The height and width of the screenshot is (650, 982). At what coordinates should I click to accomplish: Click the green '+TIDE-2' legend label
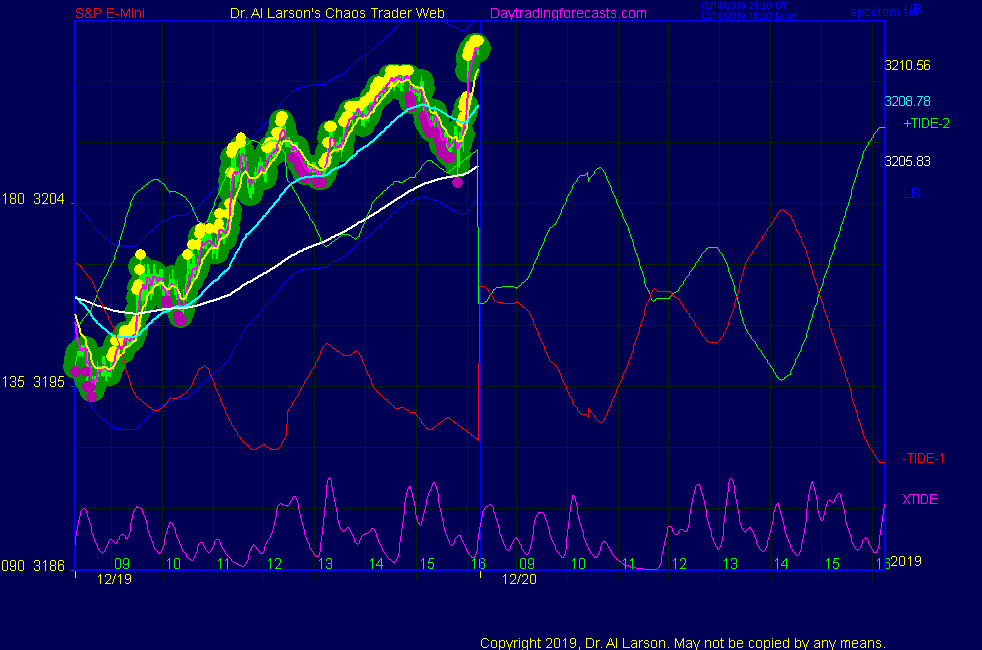coord(926,123)
